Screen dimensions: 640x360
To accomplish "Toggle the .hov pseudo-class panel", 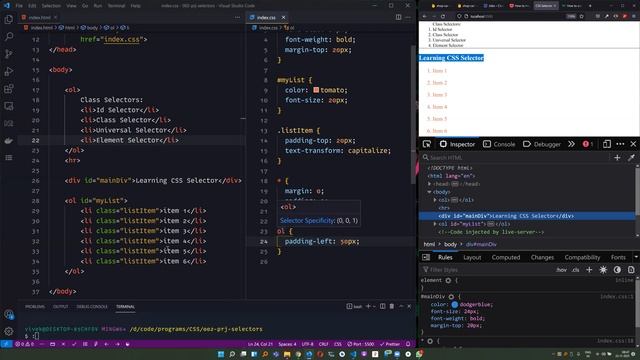I will [x=562, y=270].
